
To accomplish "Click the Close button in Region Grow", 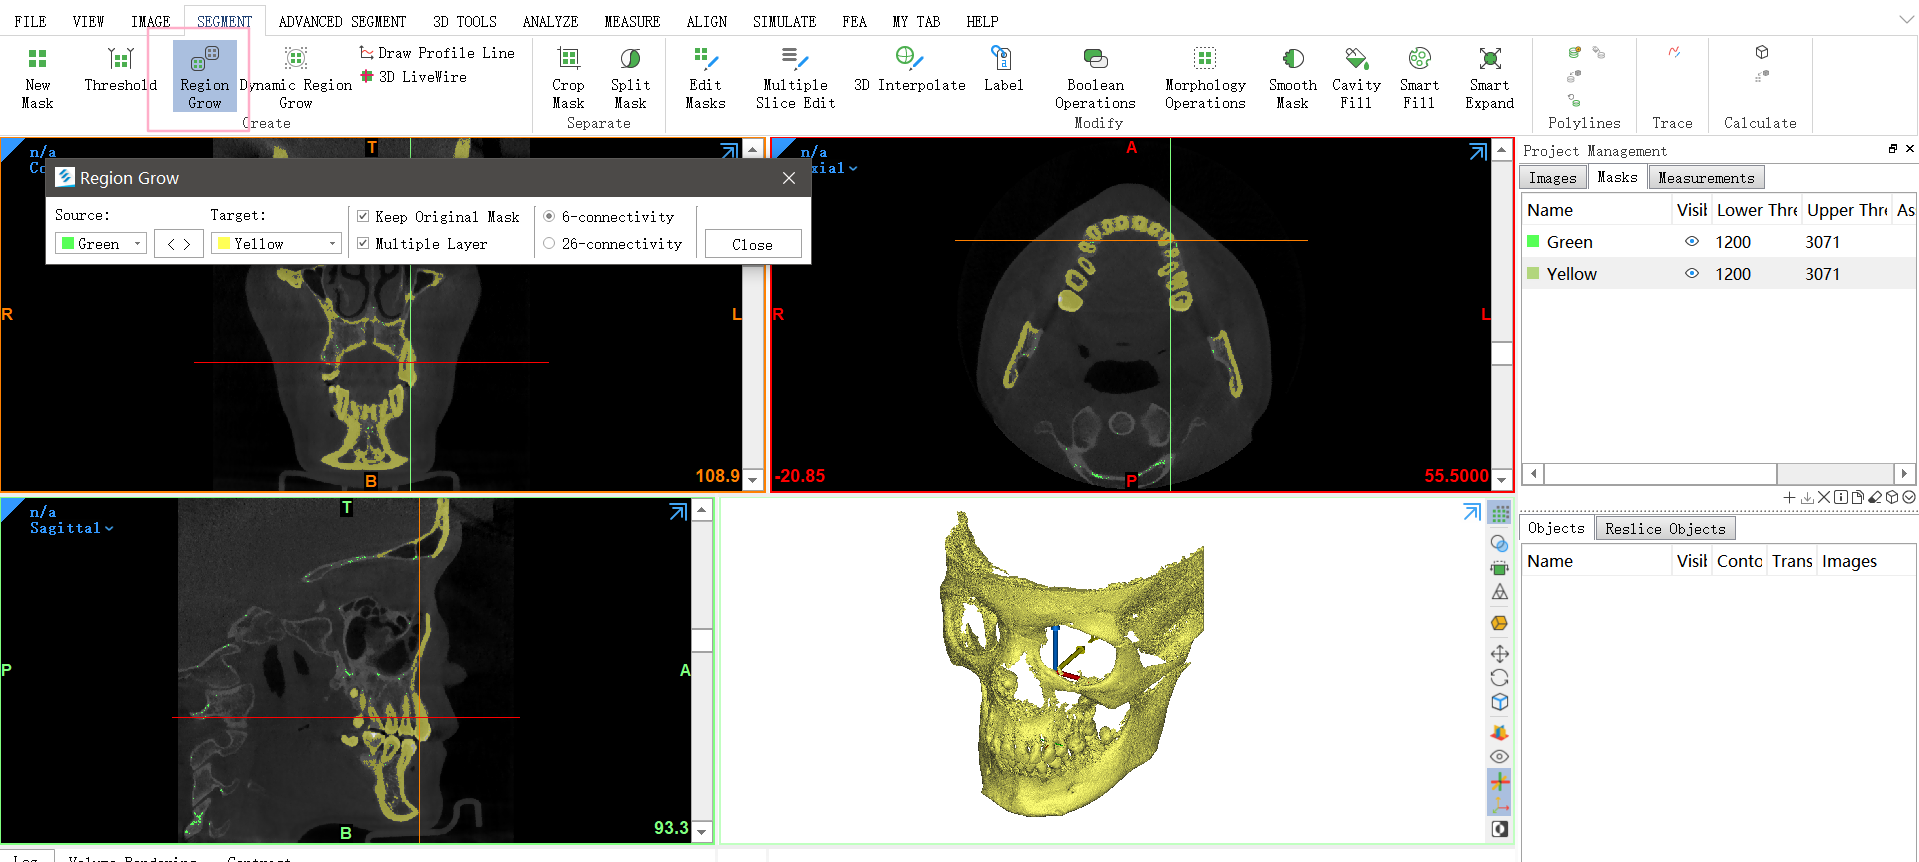I will click(x=752, y=244).
